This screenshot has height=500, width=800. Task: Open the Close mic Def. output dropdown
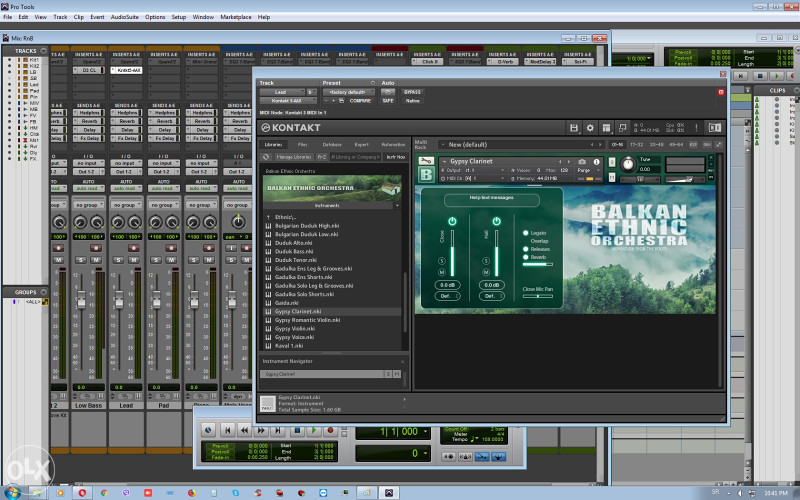click(x=448, y=296)
